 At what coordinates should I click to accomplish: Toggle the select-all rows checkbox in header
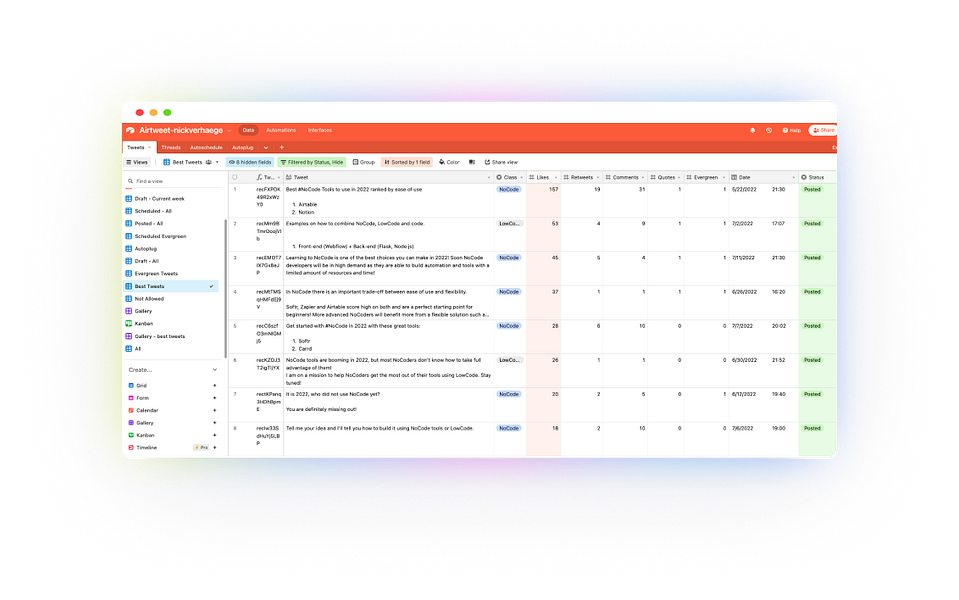point(235,177)
